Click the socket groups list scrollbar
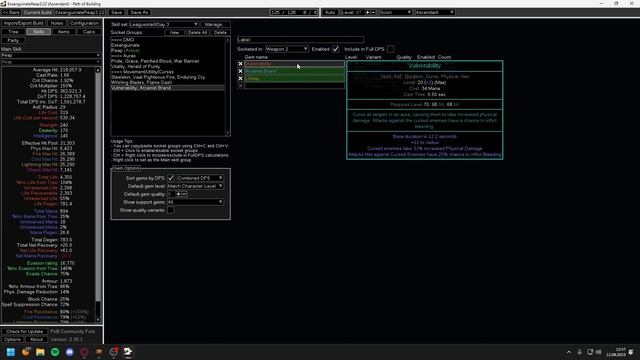 tap(227, 86)
